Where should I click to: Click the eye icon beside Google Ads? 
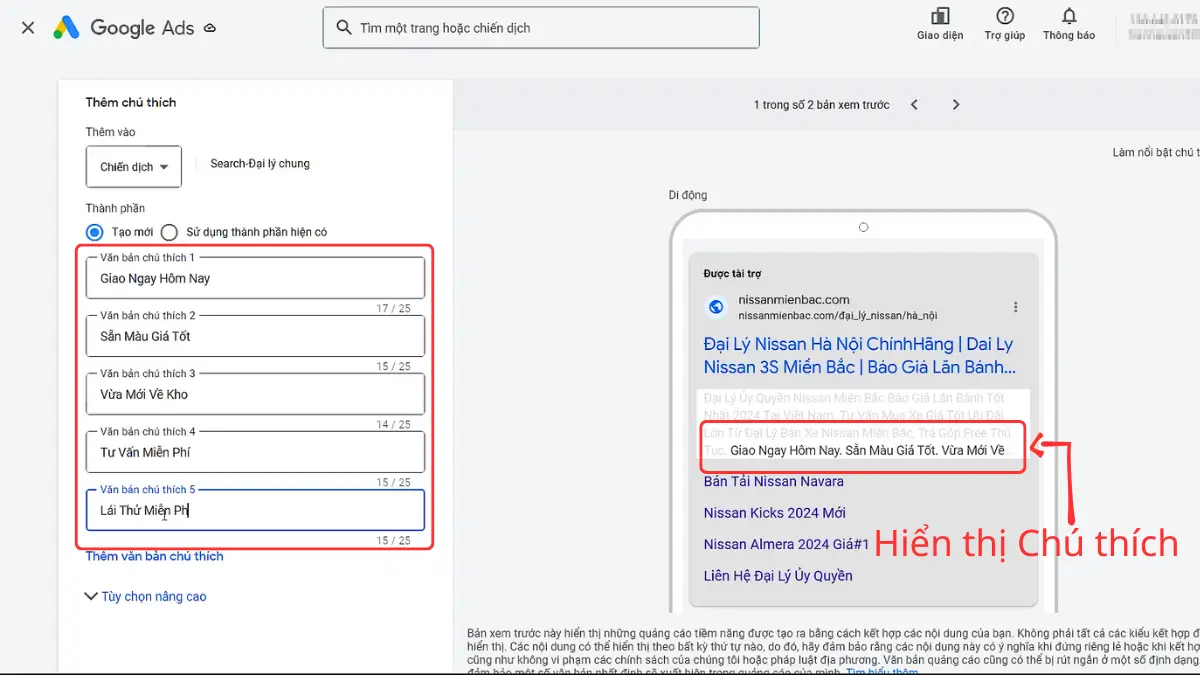pyautogui.click(x=208, y=28)
